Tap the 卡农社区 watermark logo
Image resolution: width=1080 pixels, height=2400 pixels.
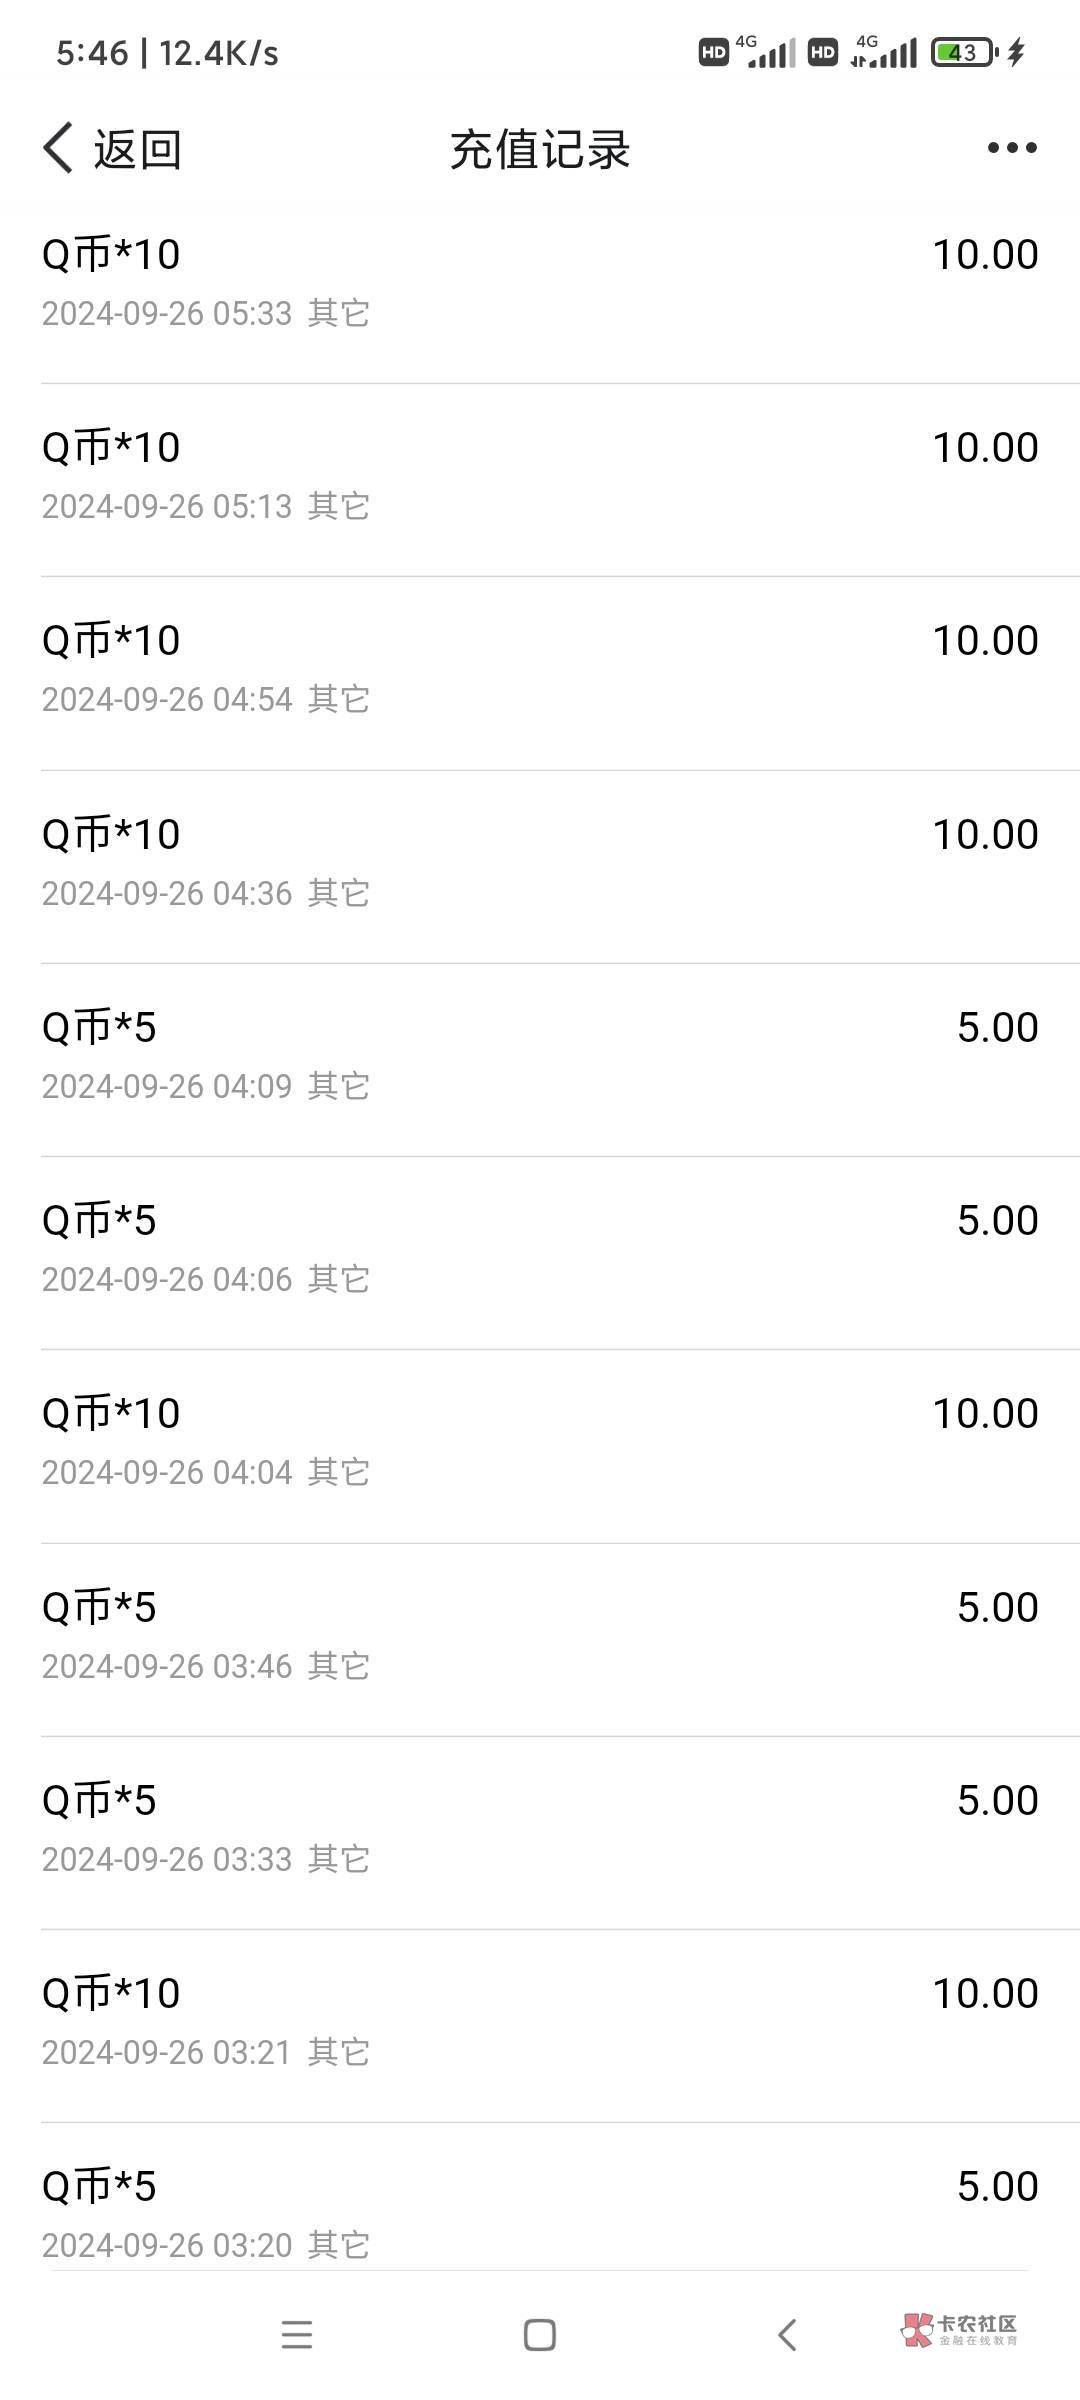(958, 2330)
